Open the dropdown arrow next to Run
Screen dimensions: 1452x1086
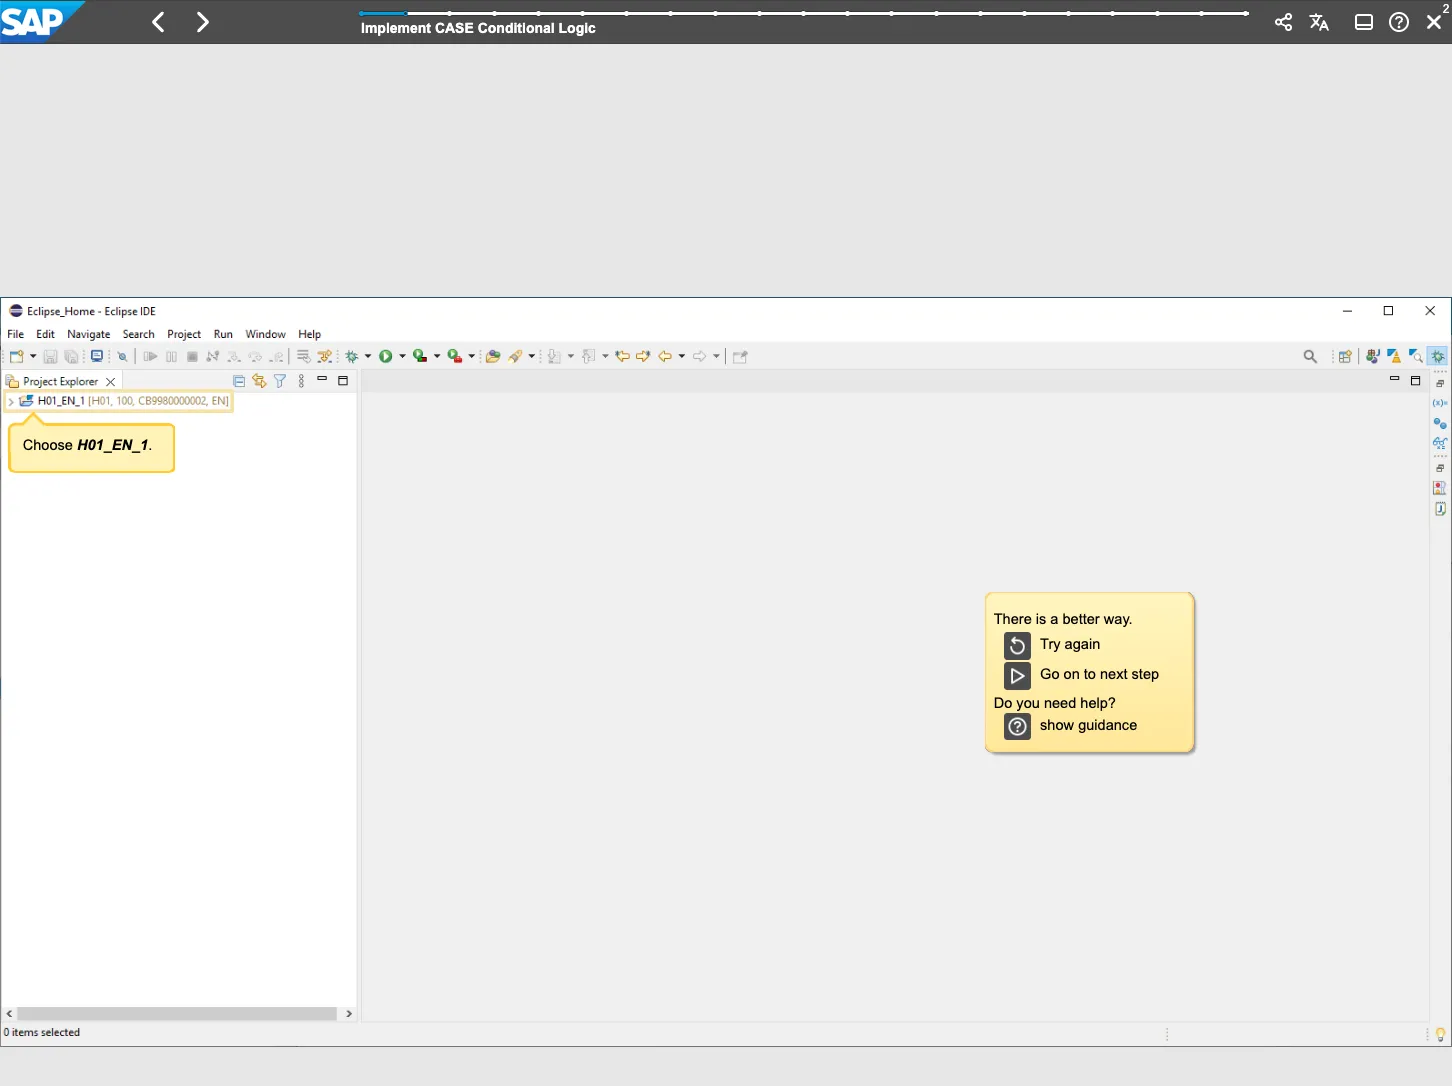pyautogui.click(x=402, y=357)
